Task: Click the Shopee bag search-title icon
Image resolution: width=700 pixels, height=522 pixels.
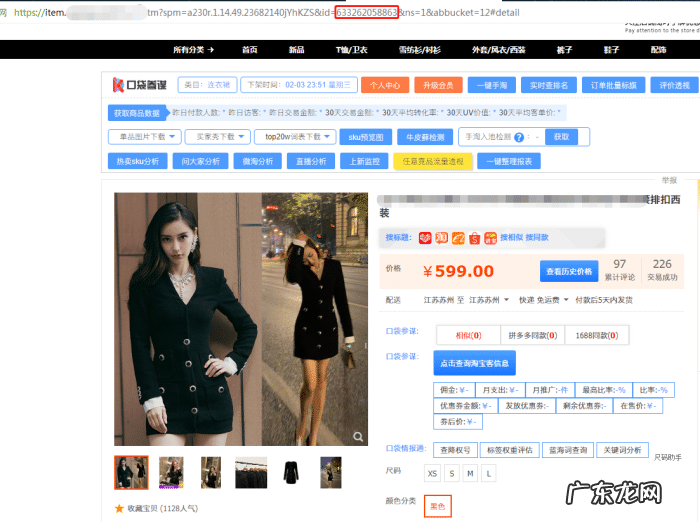Action: (474, 238)
